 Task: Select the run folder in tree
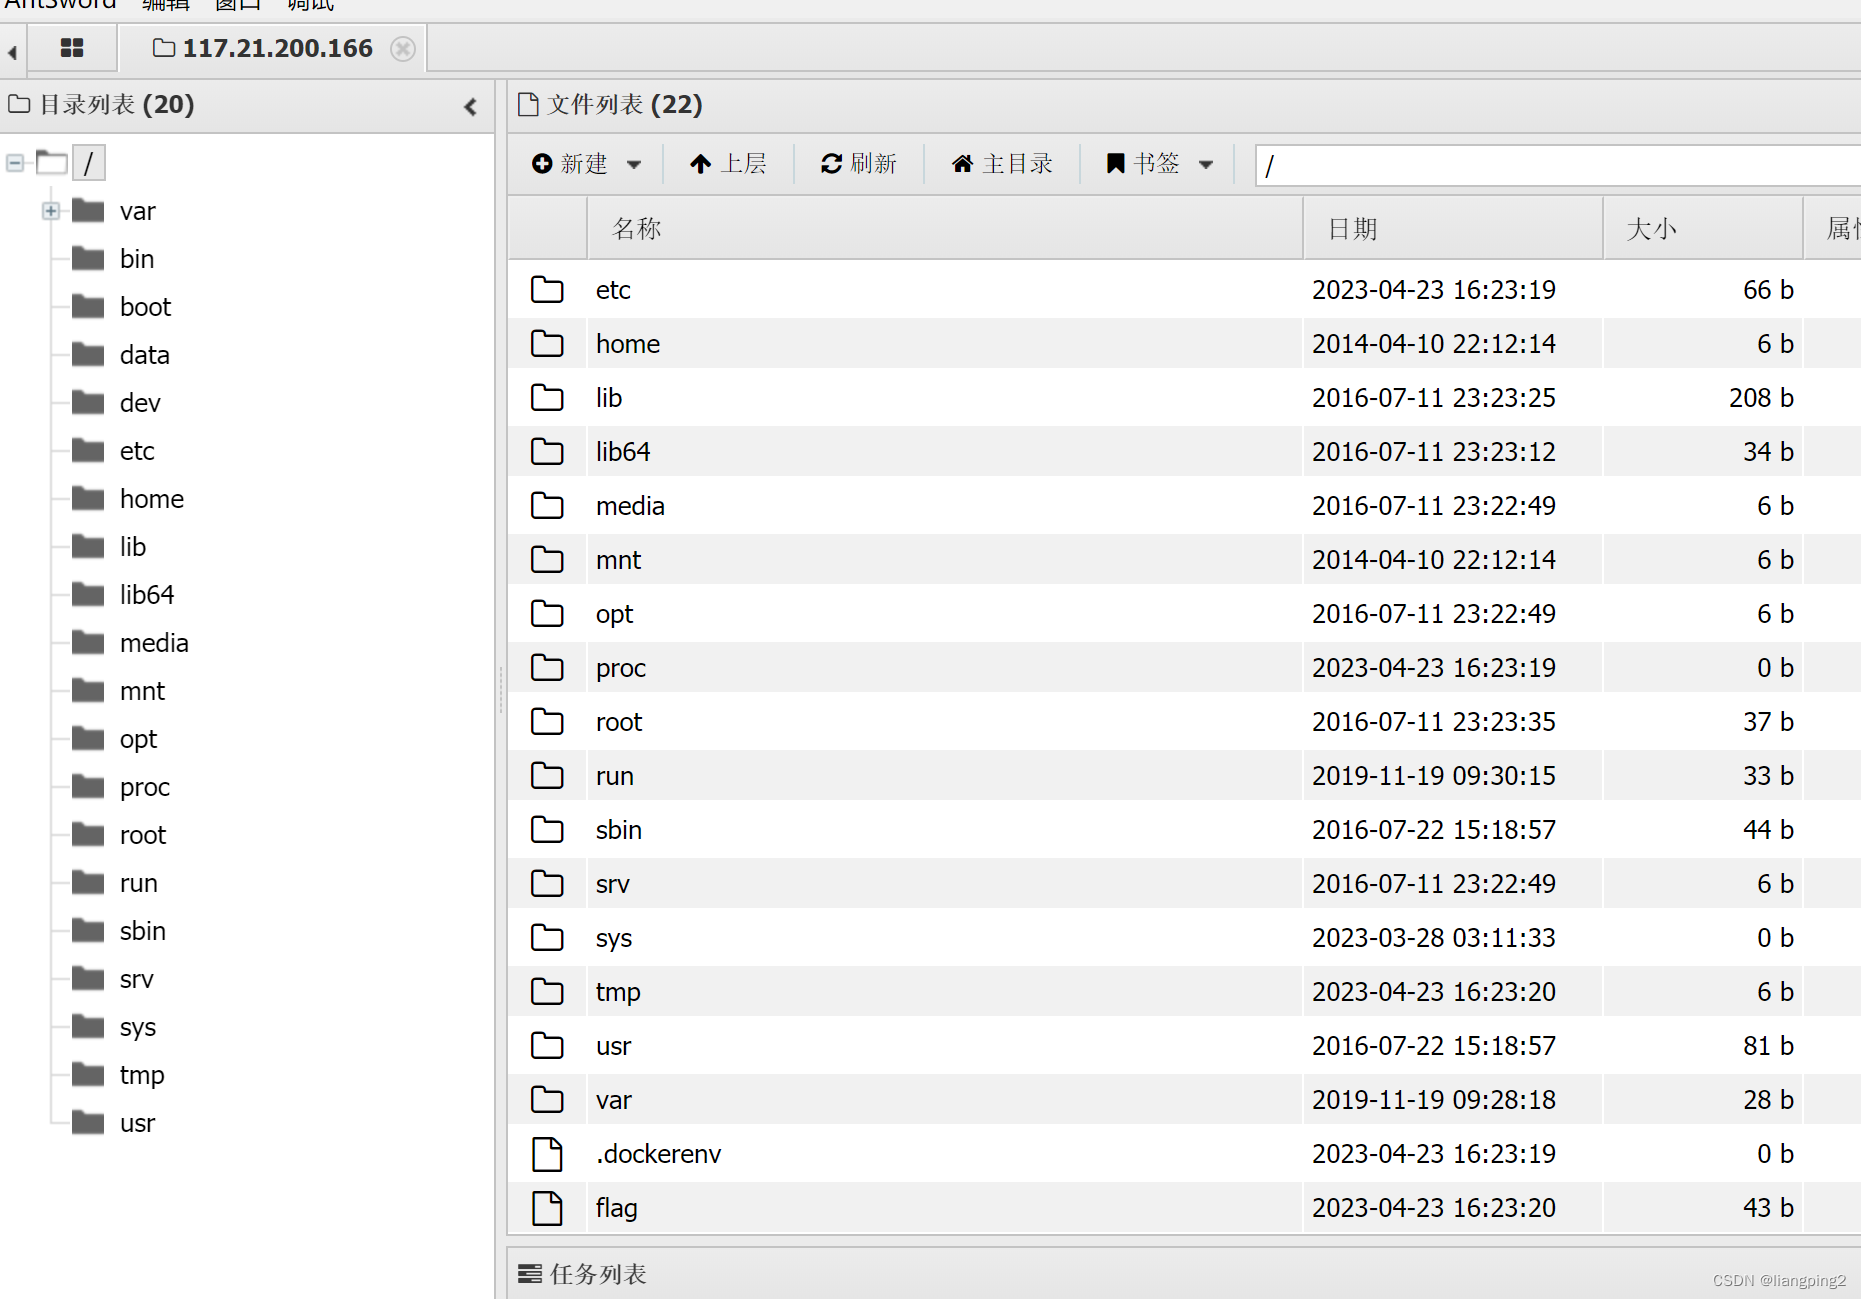click(138, 883)
